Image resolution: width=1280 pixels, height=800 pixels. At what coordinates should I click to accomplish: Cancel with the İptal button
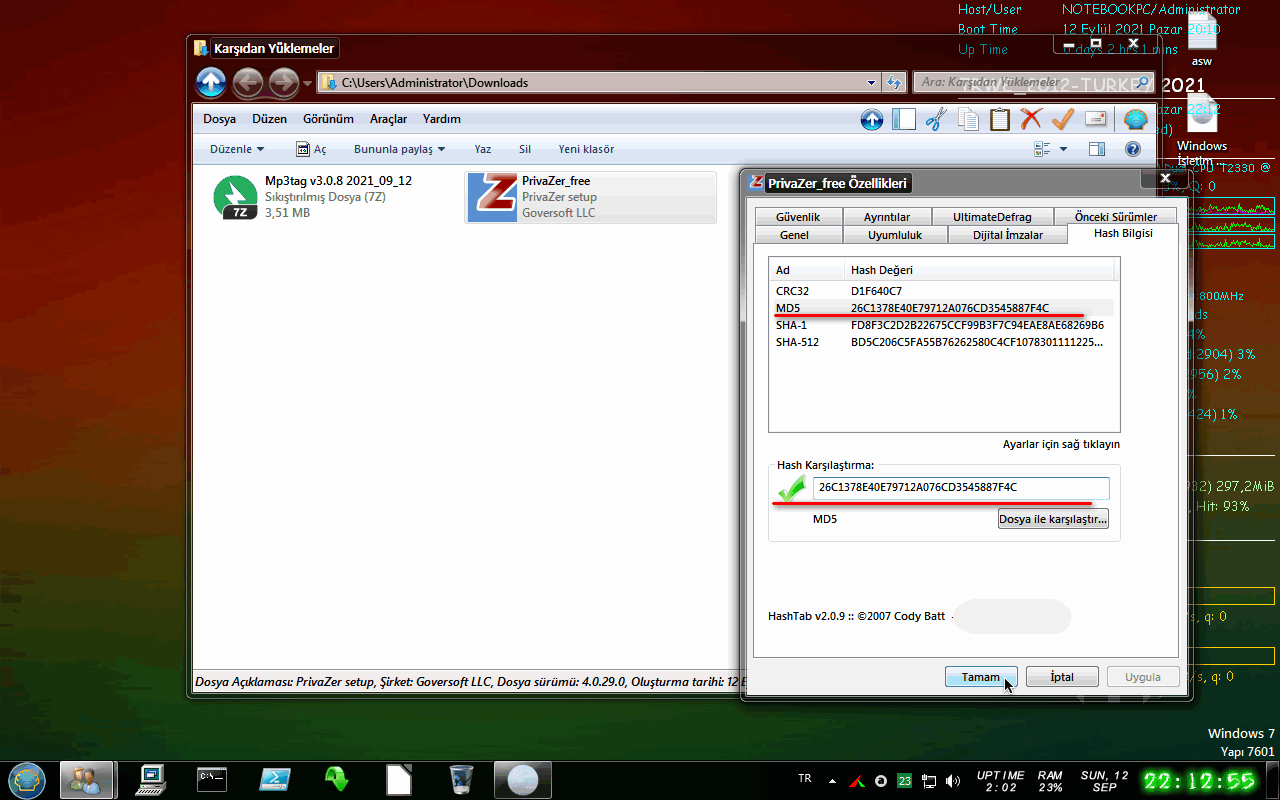(x=1062, y=677)
